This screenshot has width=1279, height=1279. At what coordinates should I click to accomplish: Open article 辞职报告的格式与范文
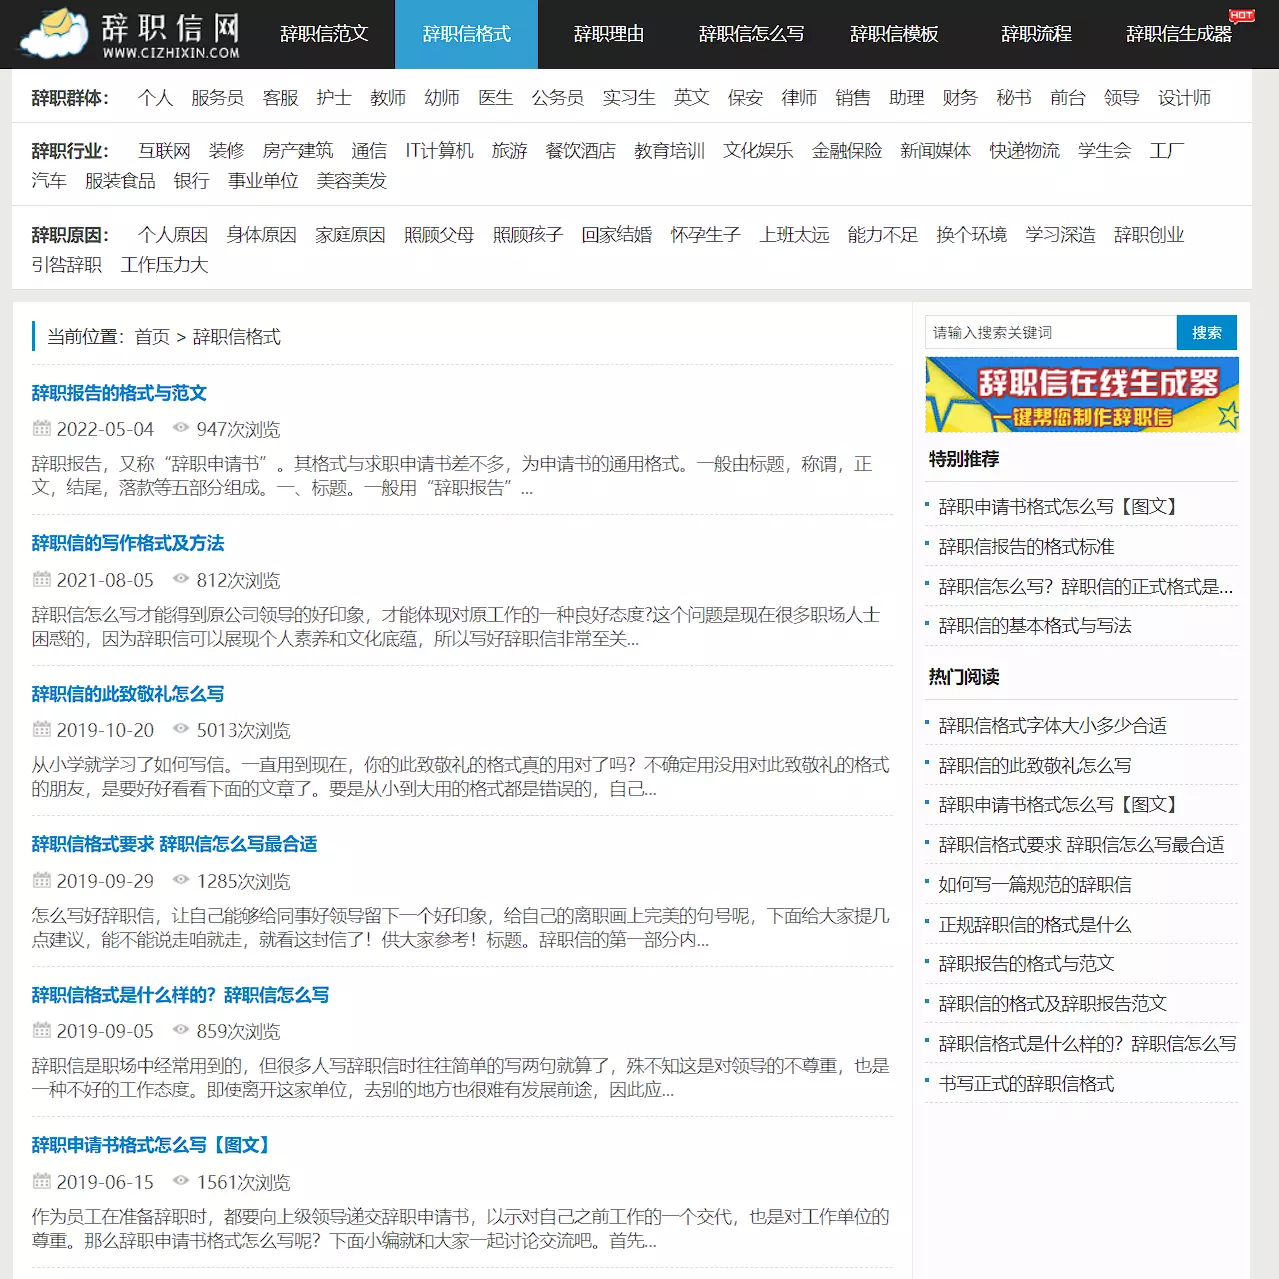pos(119,393)
